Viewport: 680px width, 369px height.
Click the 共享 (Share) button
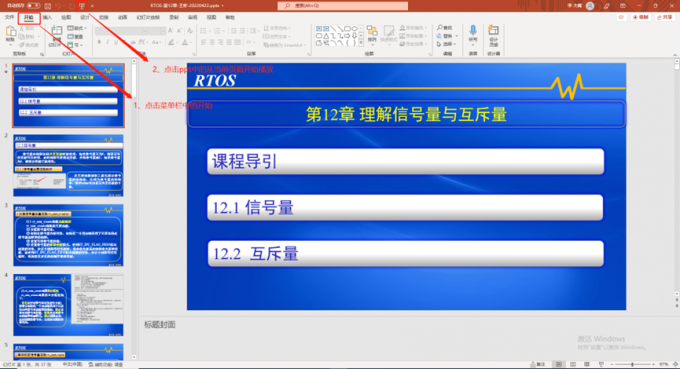(665, 17)
